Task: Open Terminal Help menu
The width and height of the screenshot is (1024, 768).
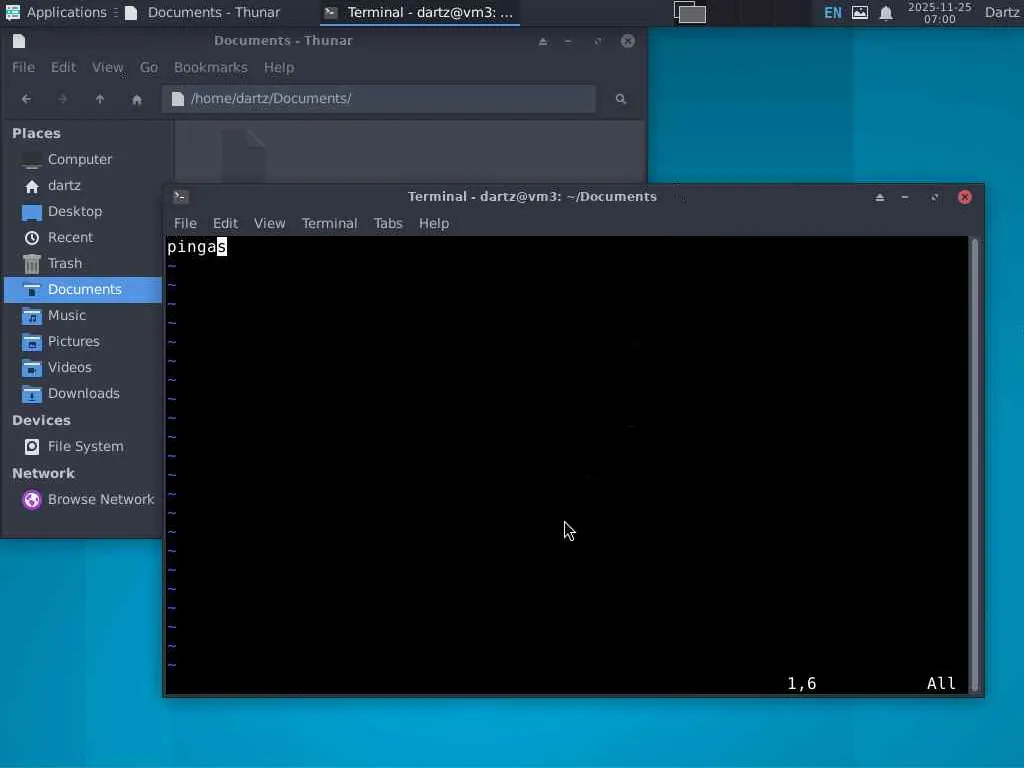Action: [x=434, y=223]
